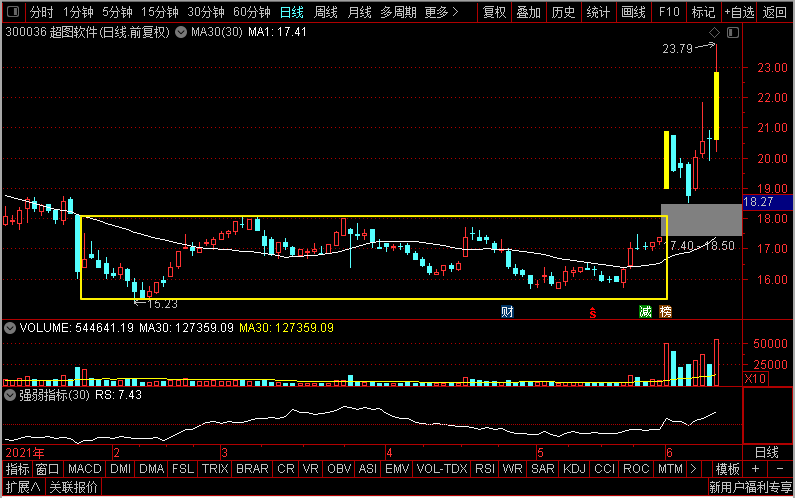Expand the 强弱指标 indicator dropdown arrow
This screenshot has width=795, height=498.
(x=9, y=395)
